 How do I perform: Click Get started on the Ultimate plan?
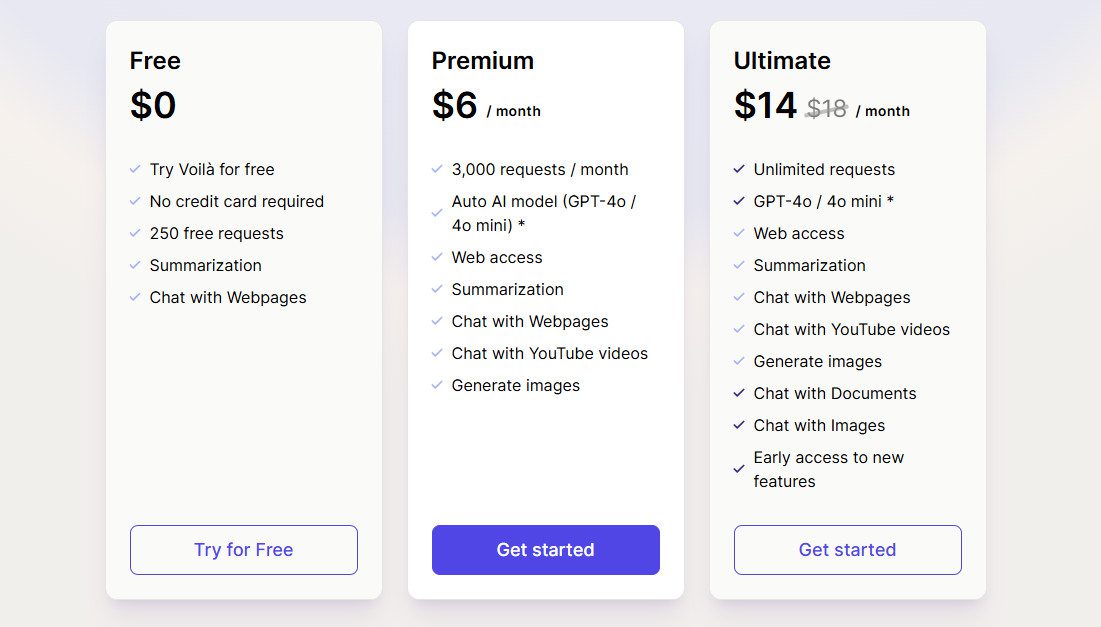(847, 549)
